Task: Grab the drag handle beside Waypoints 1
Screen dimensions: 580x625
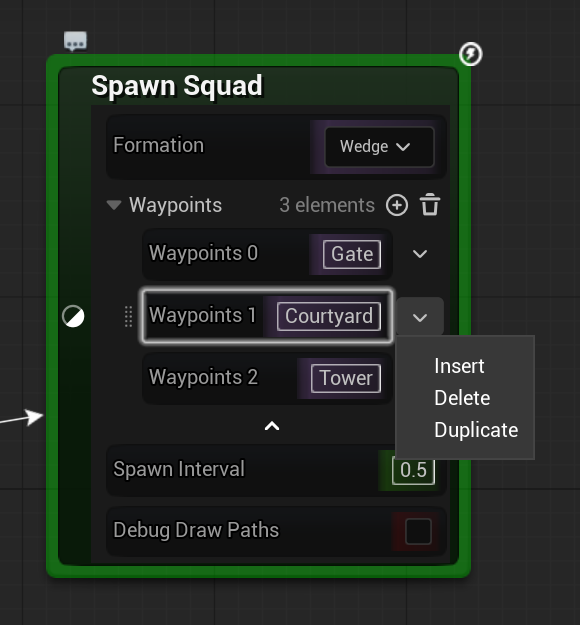Action: 128,316
